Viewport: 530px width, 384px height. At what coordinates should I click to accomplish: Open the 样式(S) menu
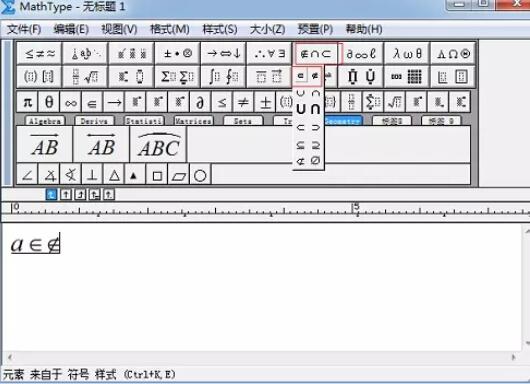coord(220,29)
